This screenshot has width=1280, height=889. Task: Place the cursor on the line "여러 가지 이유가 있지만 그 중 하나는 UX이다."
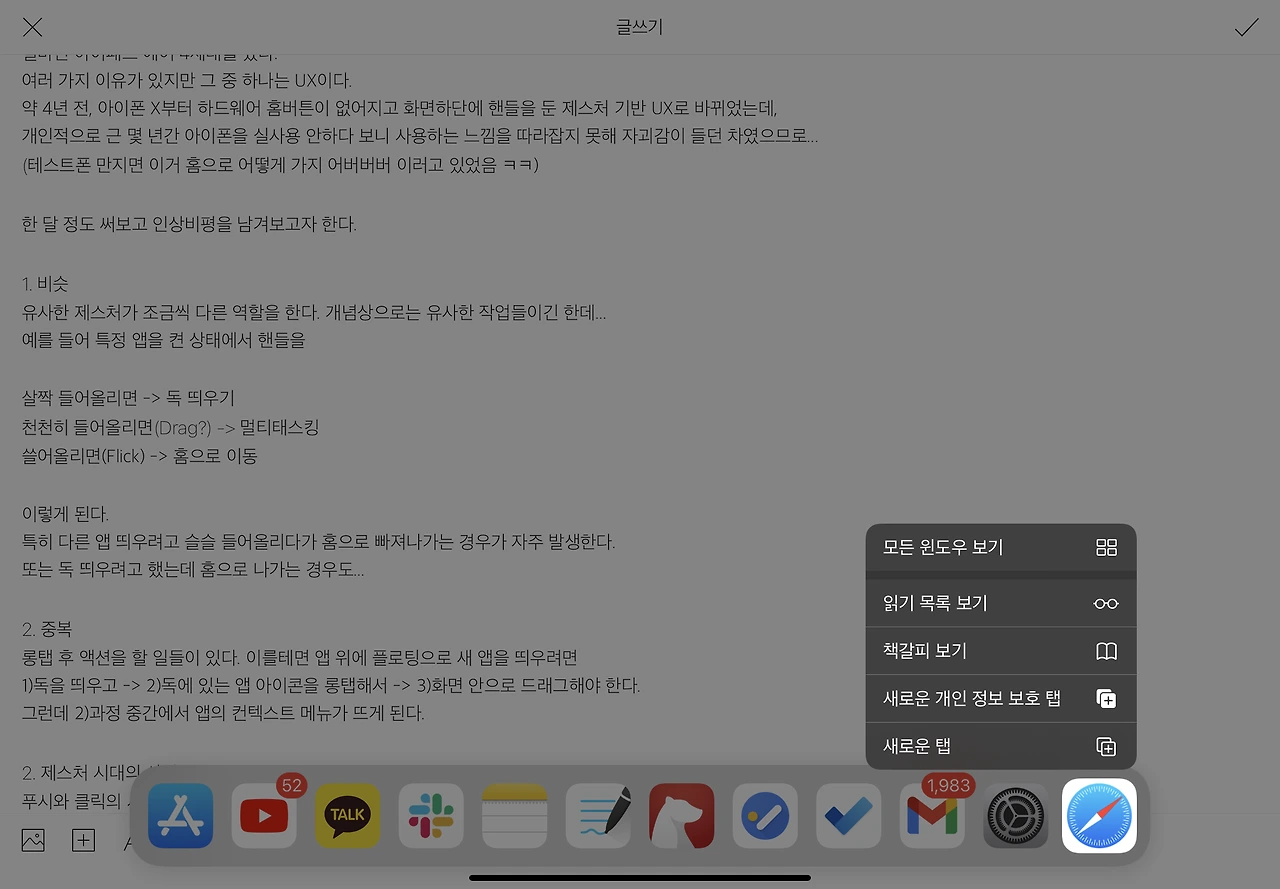pos(187,80)
